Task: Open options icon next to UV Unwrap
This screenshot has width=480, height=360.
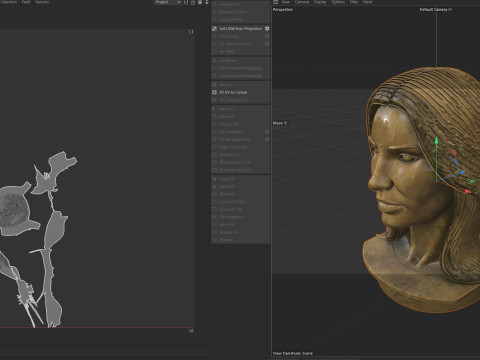Action: coord(267,36)
